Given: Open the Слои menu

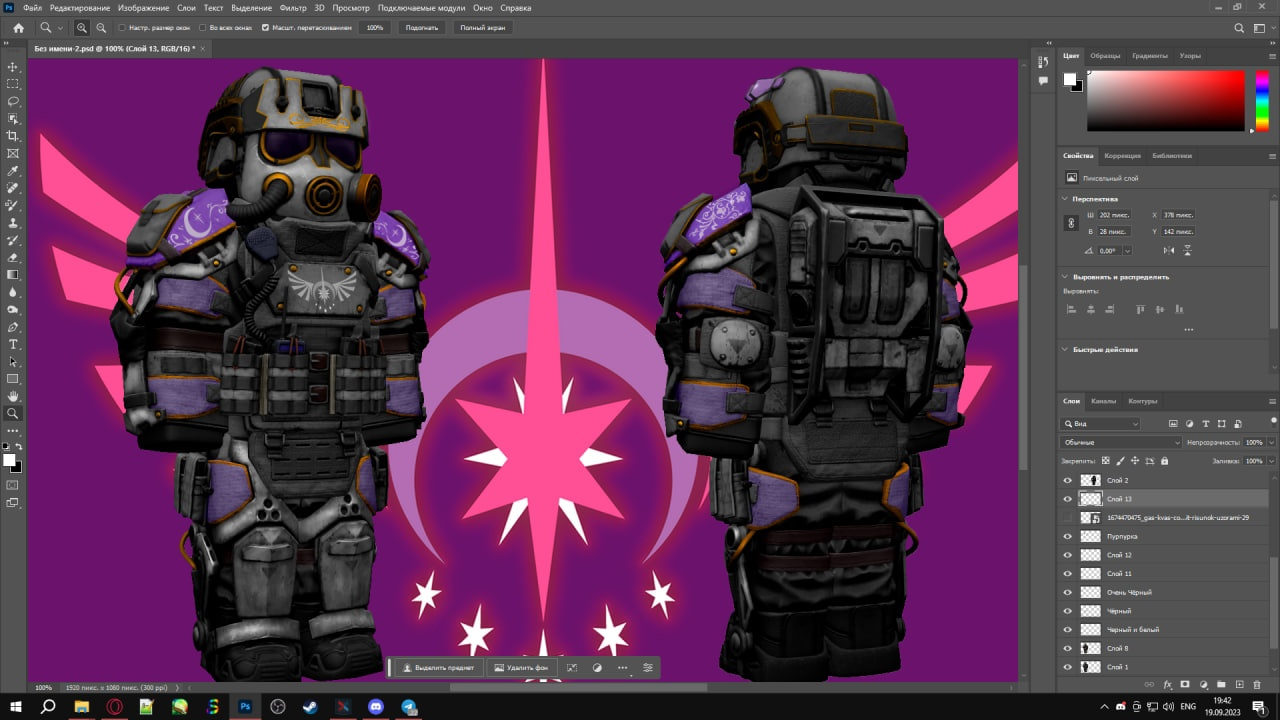Looking at the screenshot, I should coord(186,7).
